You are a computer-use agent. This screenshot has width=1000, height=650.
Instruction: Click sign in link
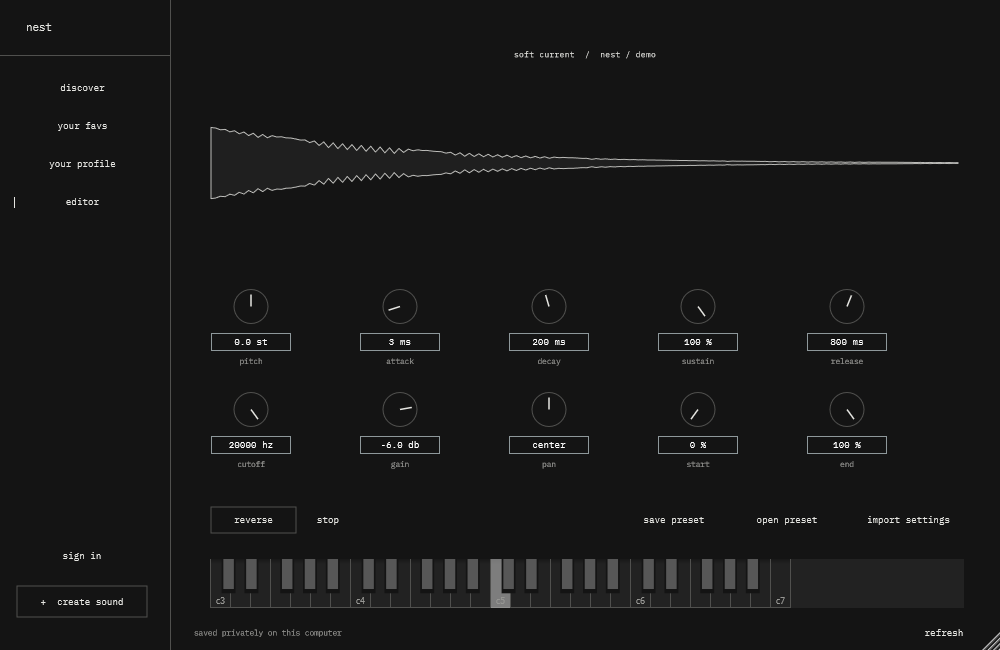coord(82,556)
